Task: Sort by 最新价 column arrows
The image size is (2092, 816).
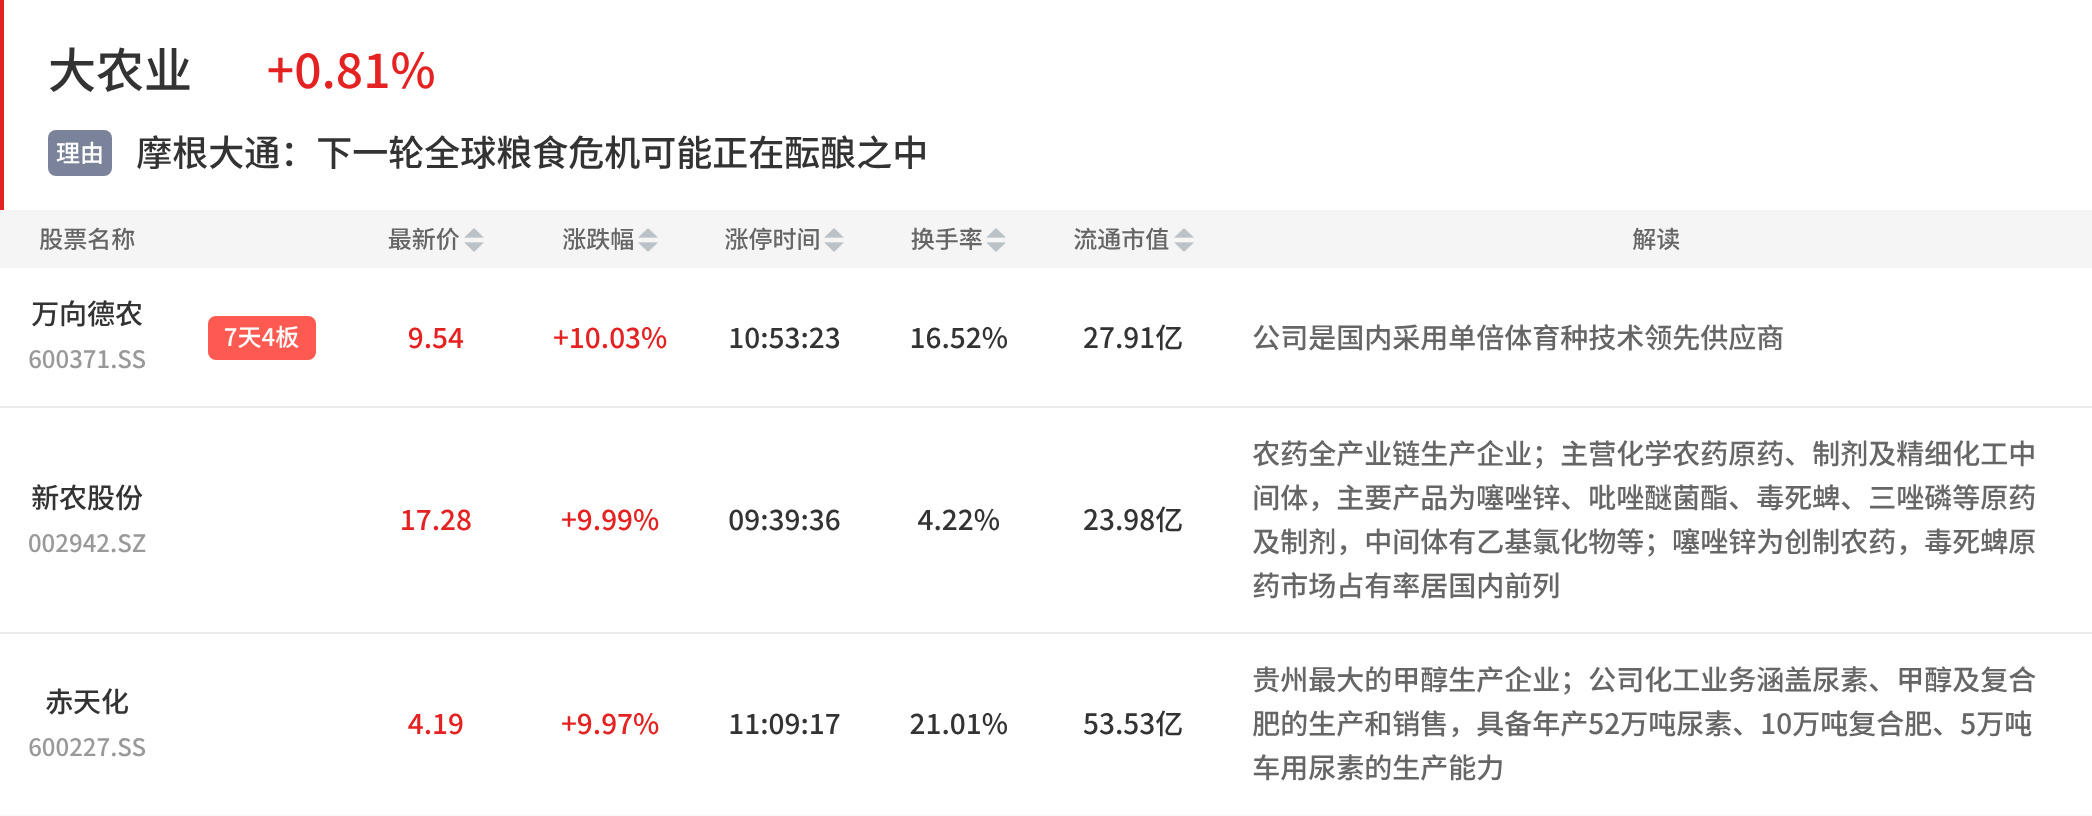Action: tap(474, 240)
